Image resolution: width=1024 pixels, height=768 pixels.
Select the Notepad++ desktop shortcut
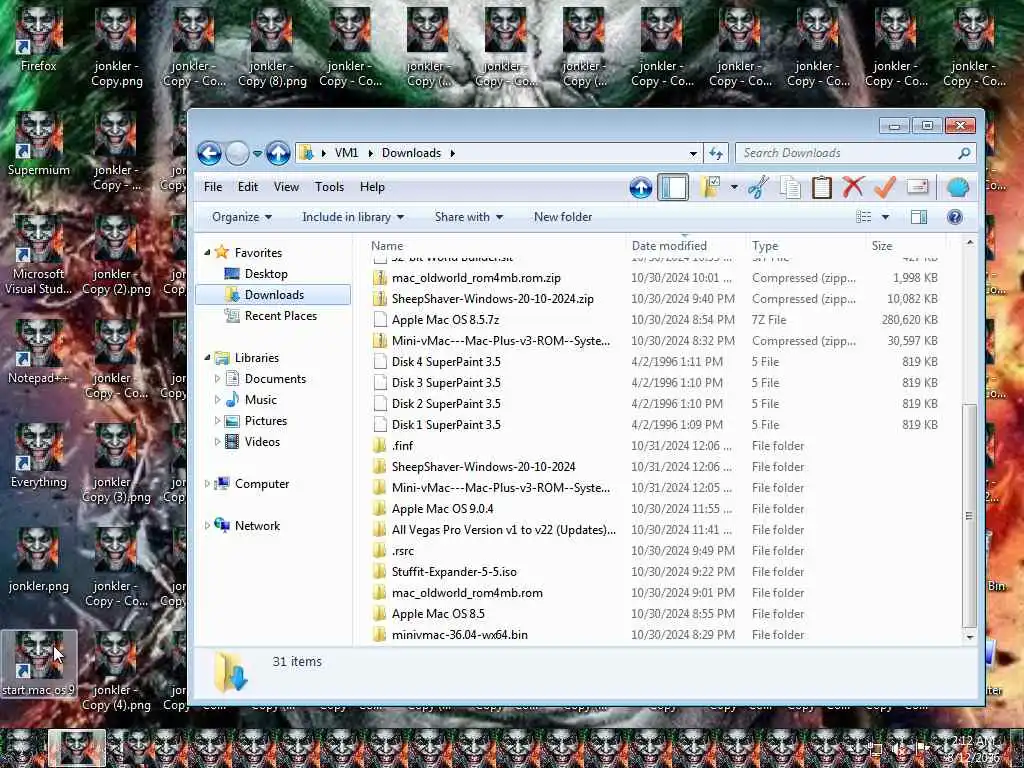tap(39, 352)
